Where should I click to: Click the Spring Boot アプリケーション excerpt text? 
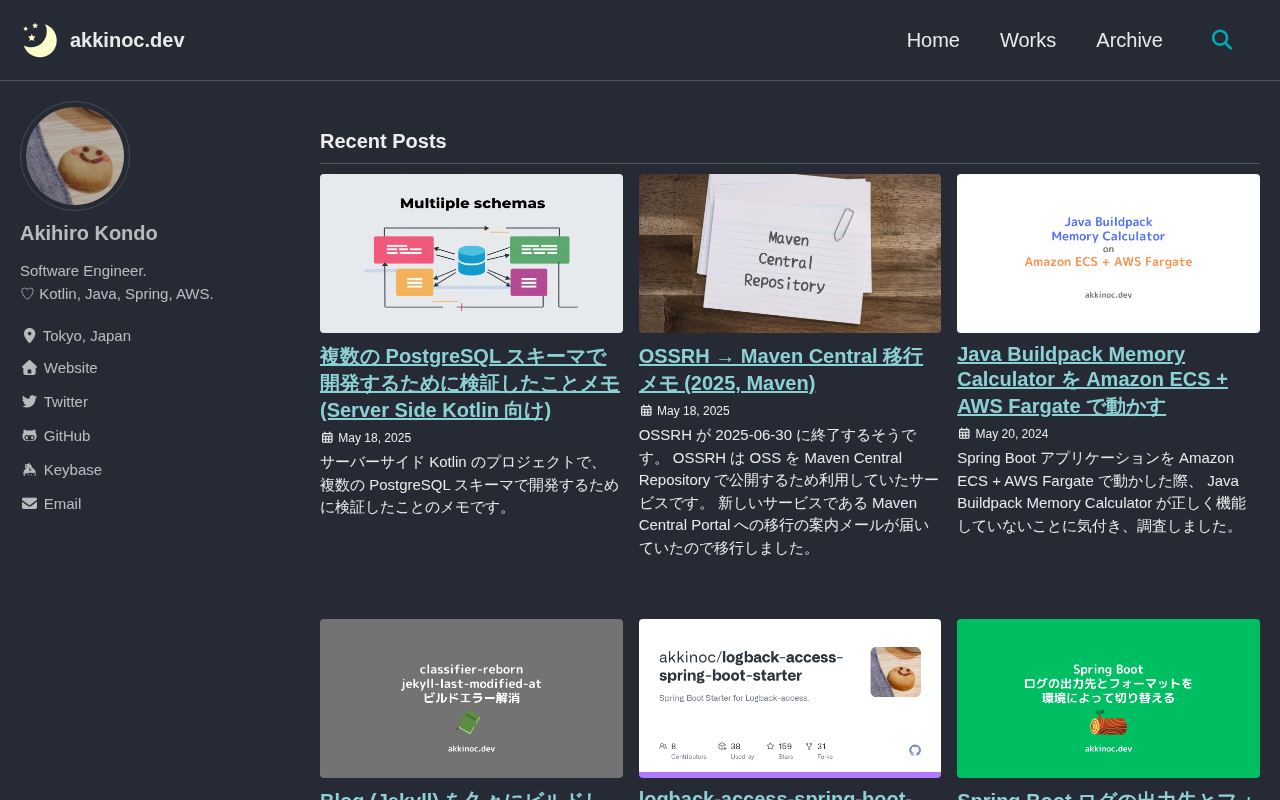pyautogui.click(x=1102, y=491)
